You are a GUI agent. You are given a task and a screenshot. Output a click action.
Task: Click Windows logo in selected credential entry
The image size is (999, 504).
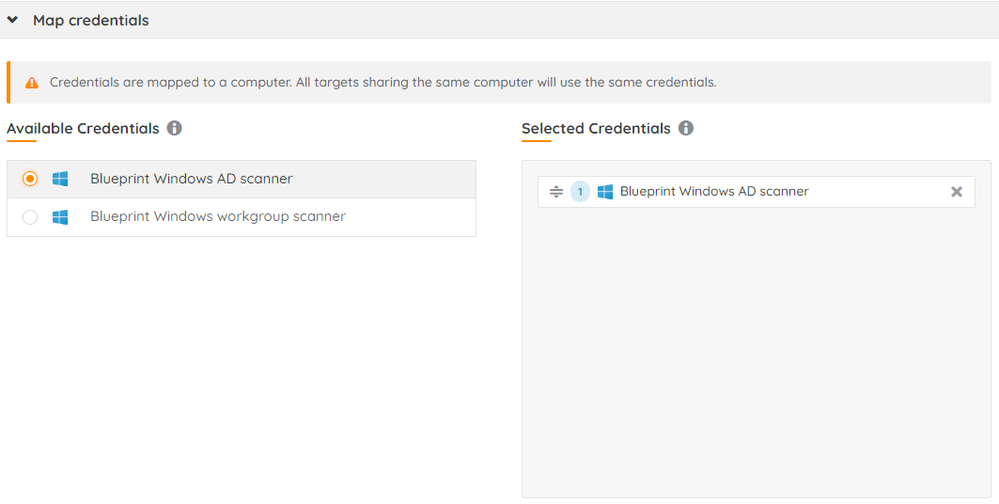click(x=605, y=192)
